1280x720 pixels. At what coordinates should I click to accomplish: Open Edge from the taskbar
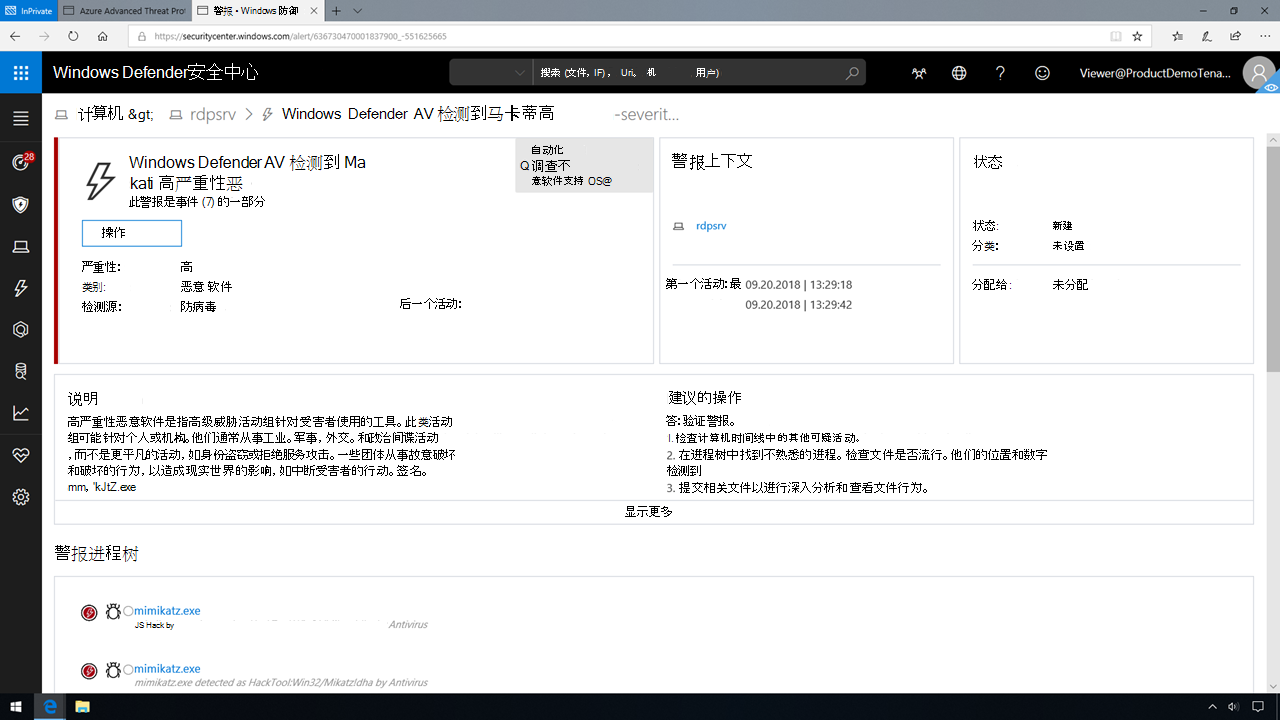tap(49, 706)
